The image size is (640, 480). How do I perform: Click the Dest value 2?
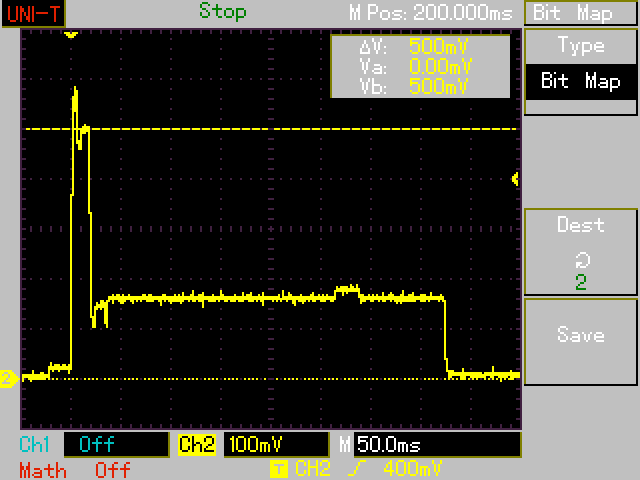tap(581, 282)
